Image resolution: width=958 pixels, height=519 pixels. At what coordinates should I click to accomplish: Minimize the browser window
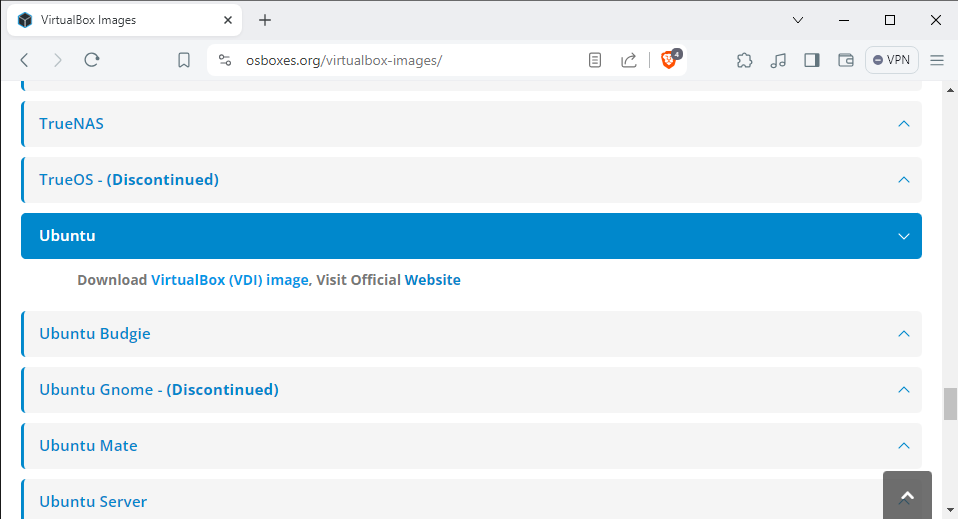click(x=844, y=20)
